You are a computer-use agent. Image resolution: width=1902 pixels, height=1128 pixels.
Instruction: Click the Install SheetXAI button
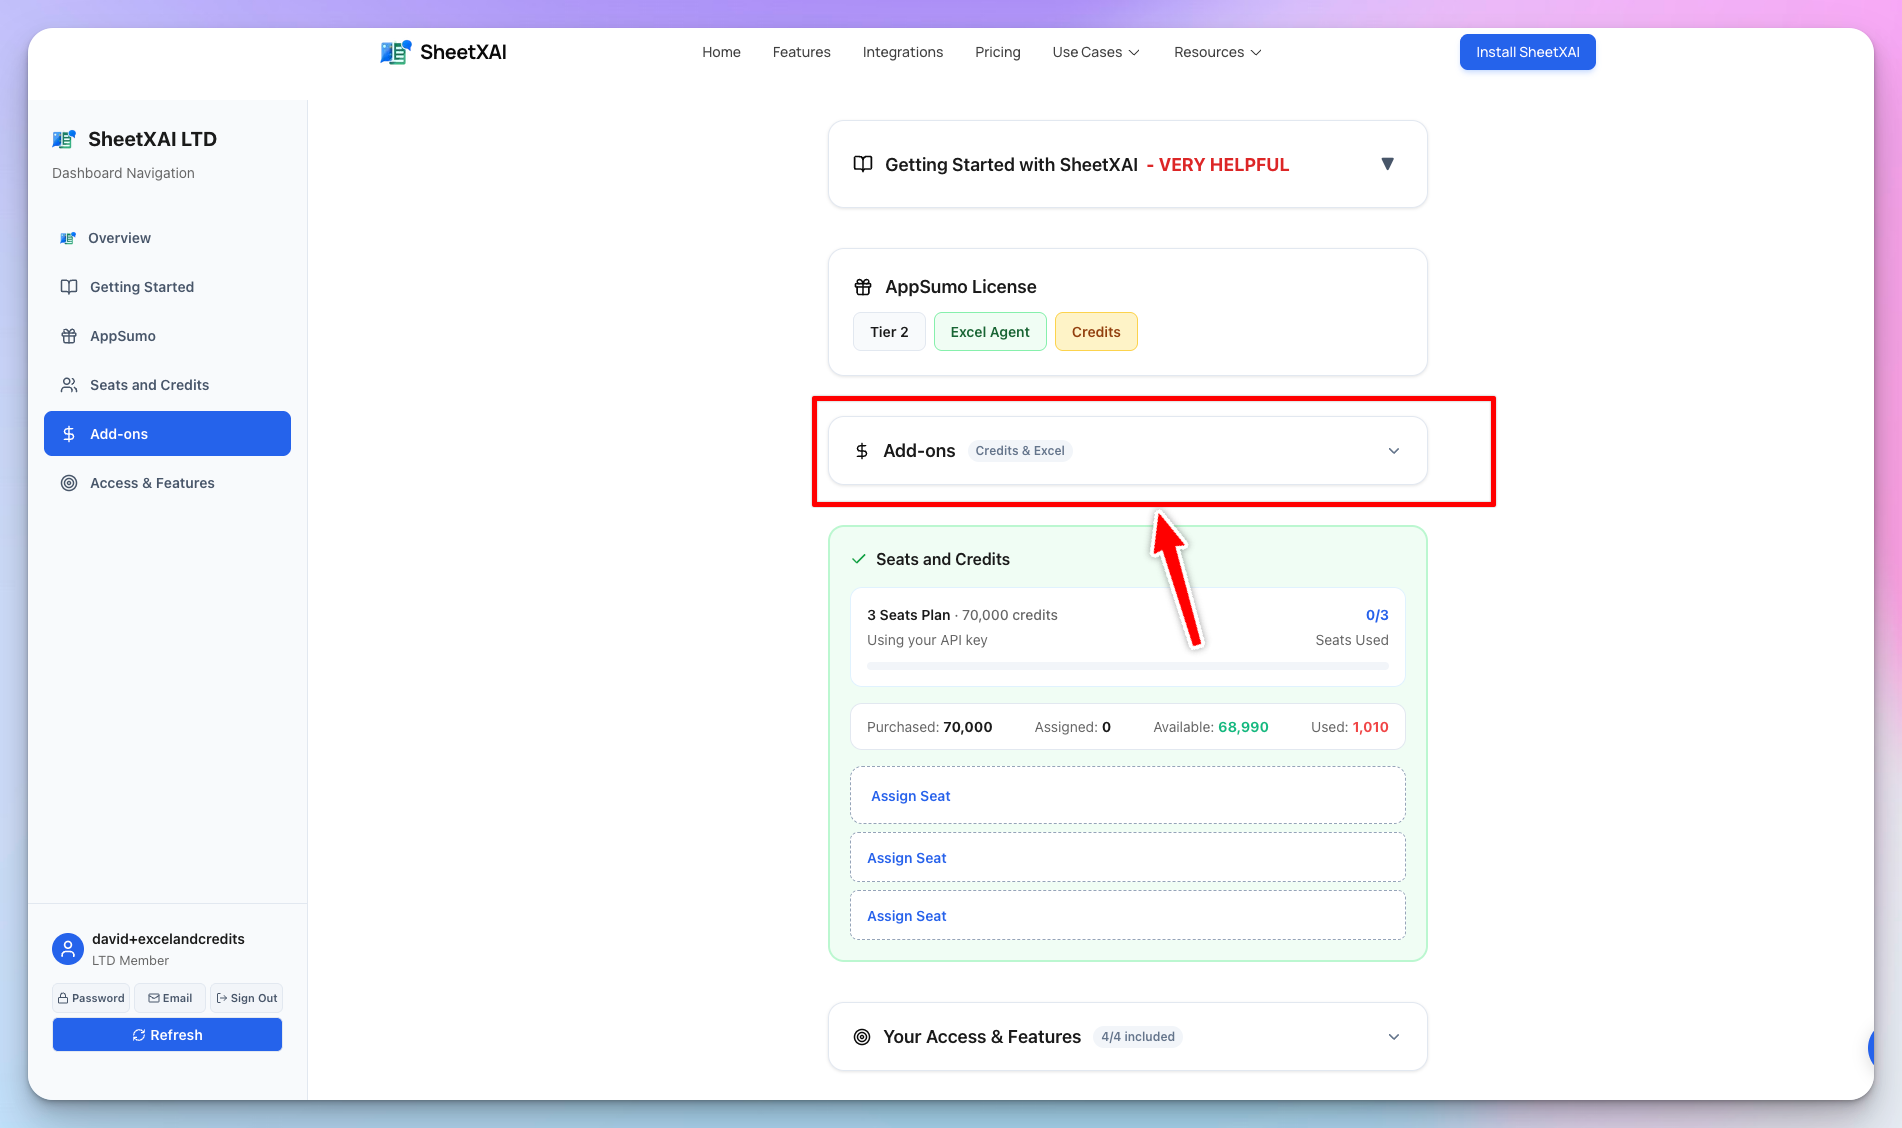(1527, 52)
